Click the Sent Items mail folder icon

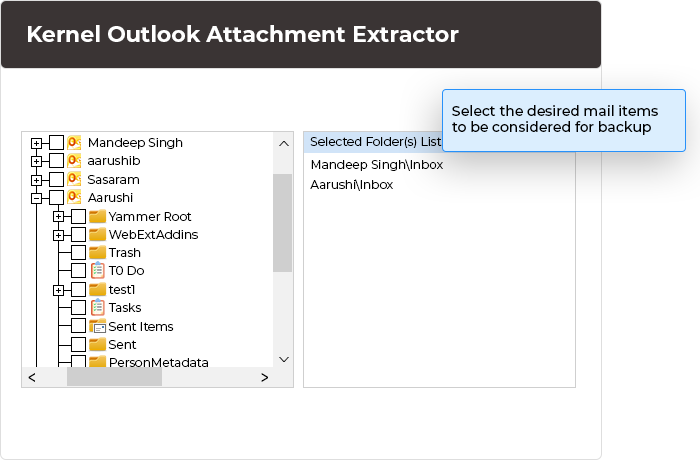point(97,326)
